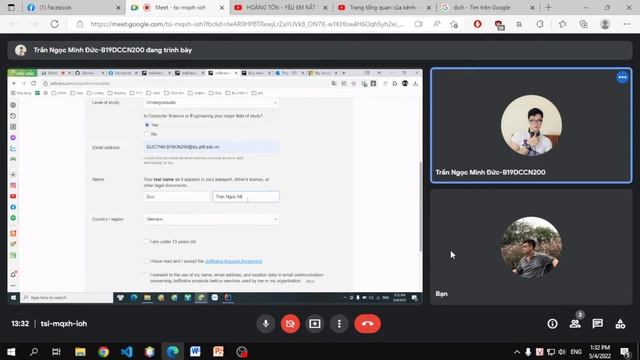Screen dimensions: 640x360
Task: Open options on Trần Ngọc Minh Đức's tile
Action: (622, 77)
